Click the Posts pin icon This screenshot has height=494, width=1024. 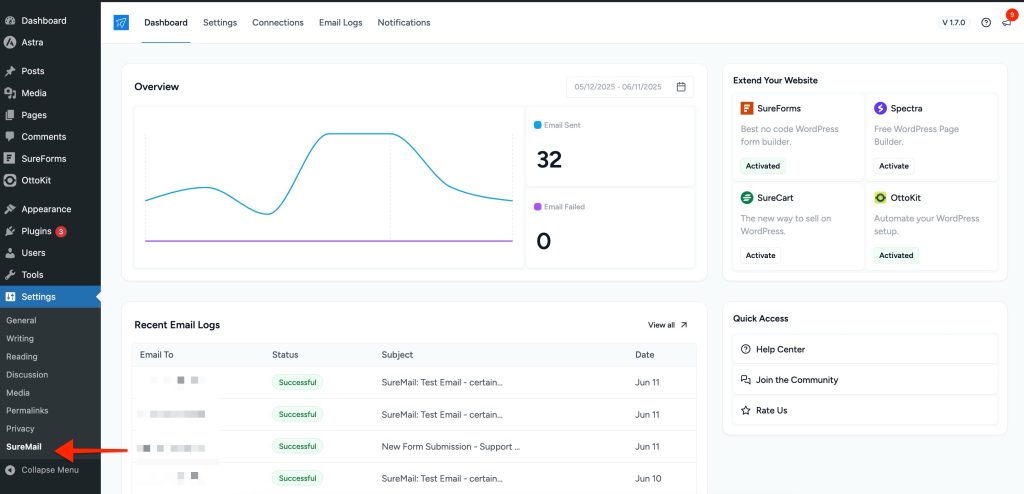click(10, 71)
